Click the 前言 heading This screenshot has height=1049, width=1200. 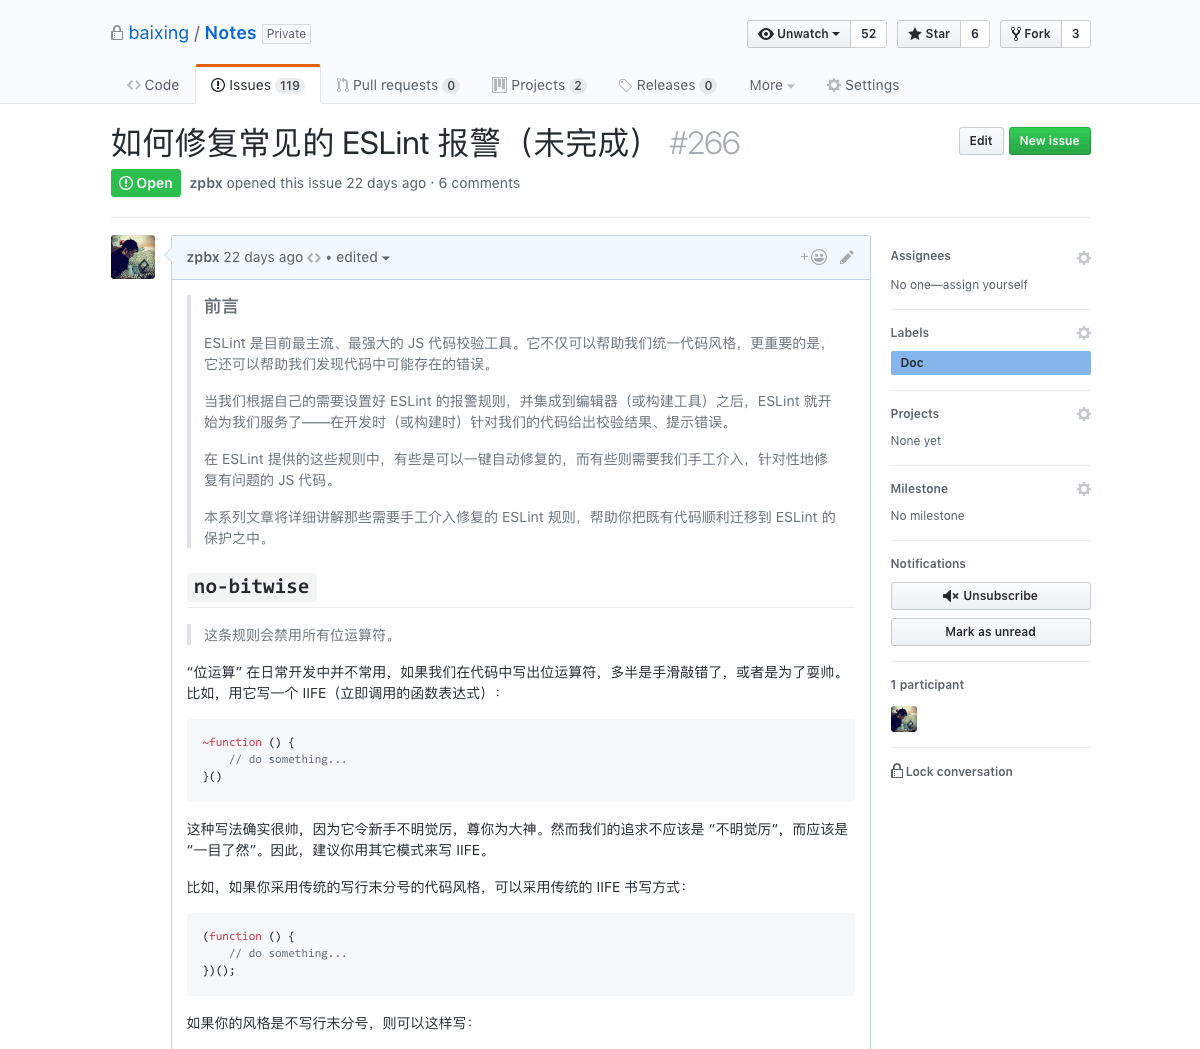pyautogui.click(x=221, y=306)
